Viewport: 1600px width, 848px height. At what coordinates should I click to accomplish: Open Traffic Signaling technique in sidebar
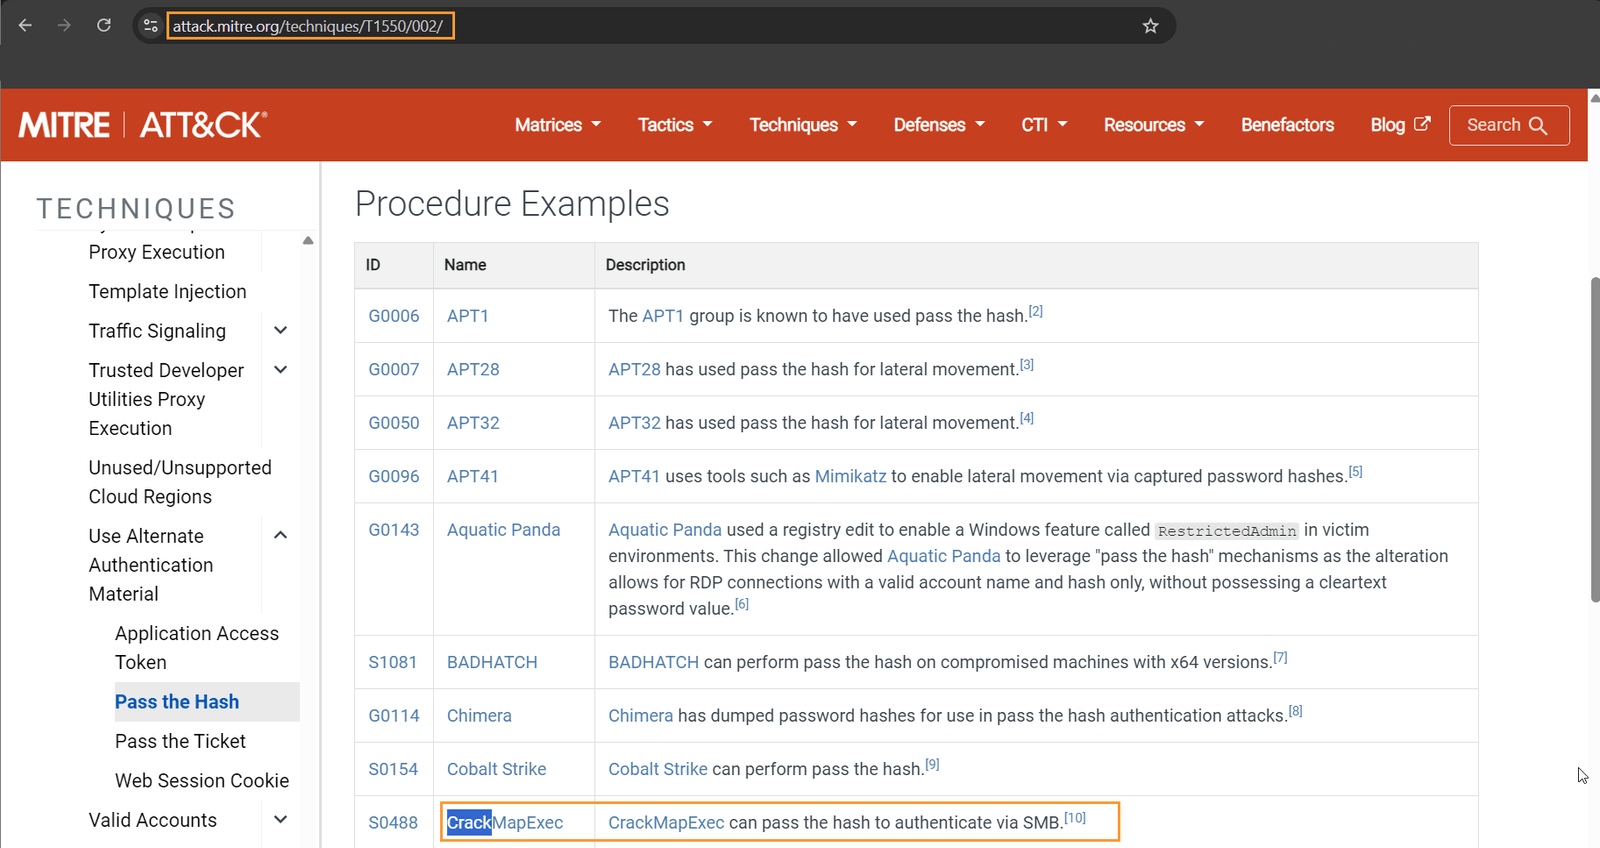pyautogui.click(x=157, y=331)
